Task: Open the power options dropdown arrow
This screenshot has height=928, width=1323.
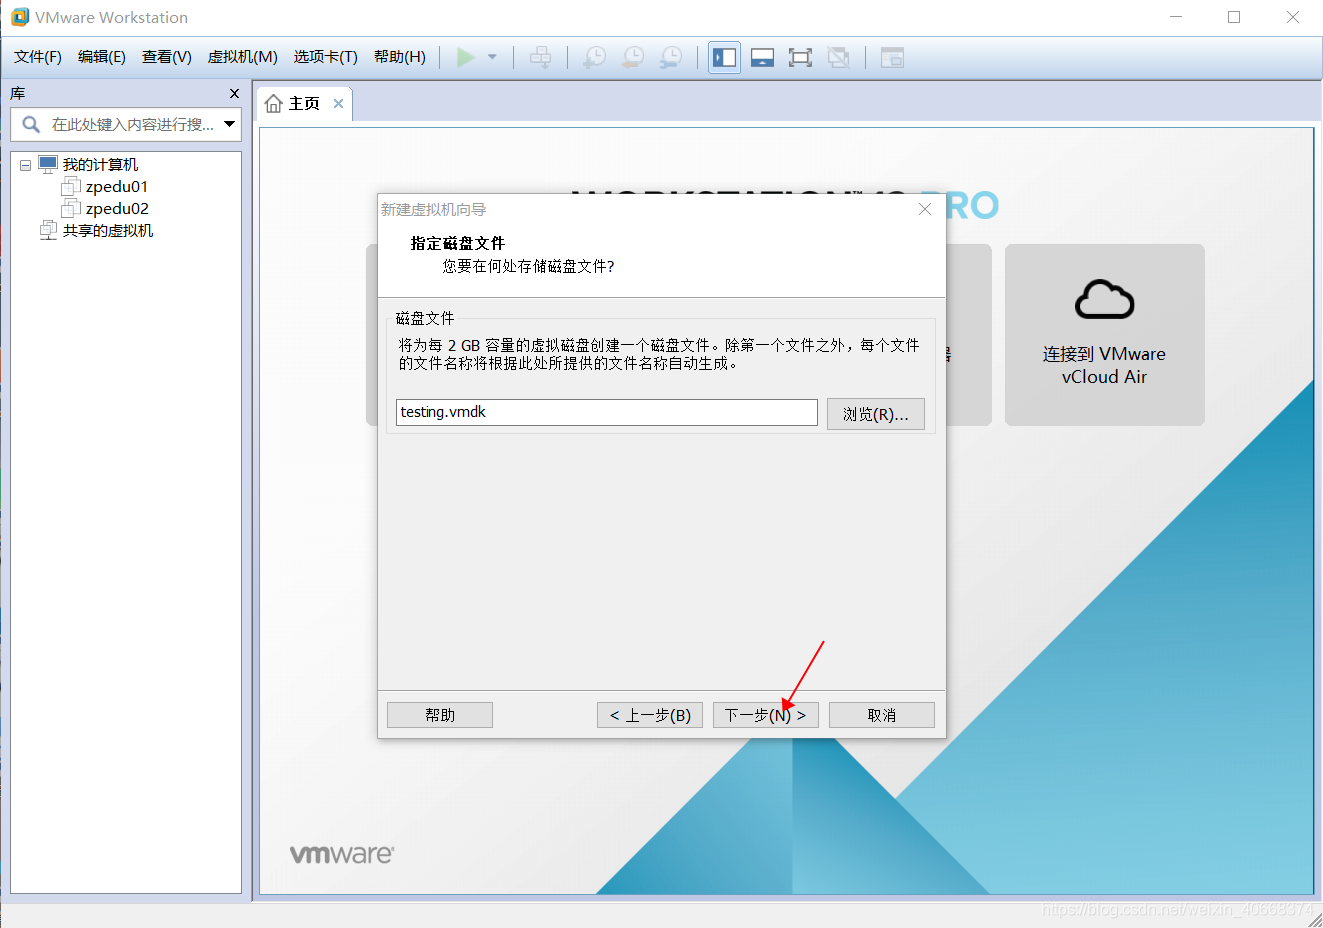Action: 492,57
